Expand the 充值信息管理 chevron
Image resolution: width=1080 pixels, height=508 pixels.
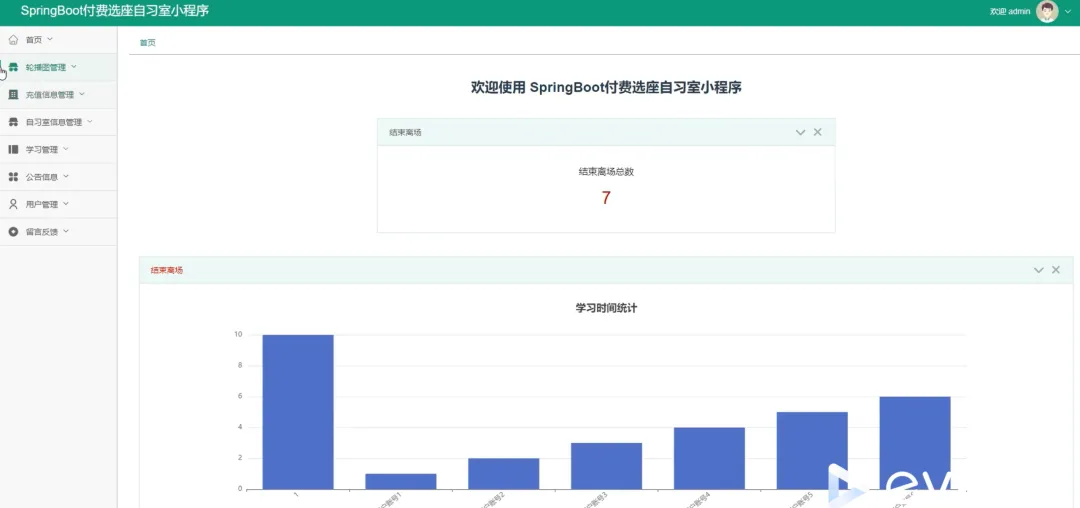pos(82,94)
